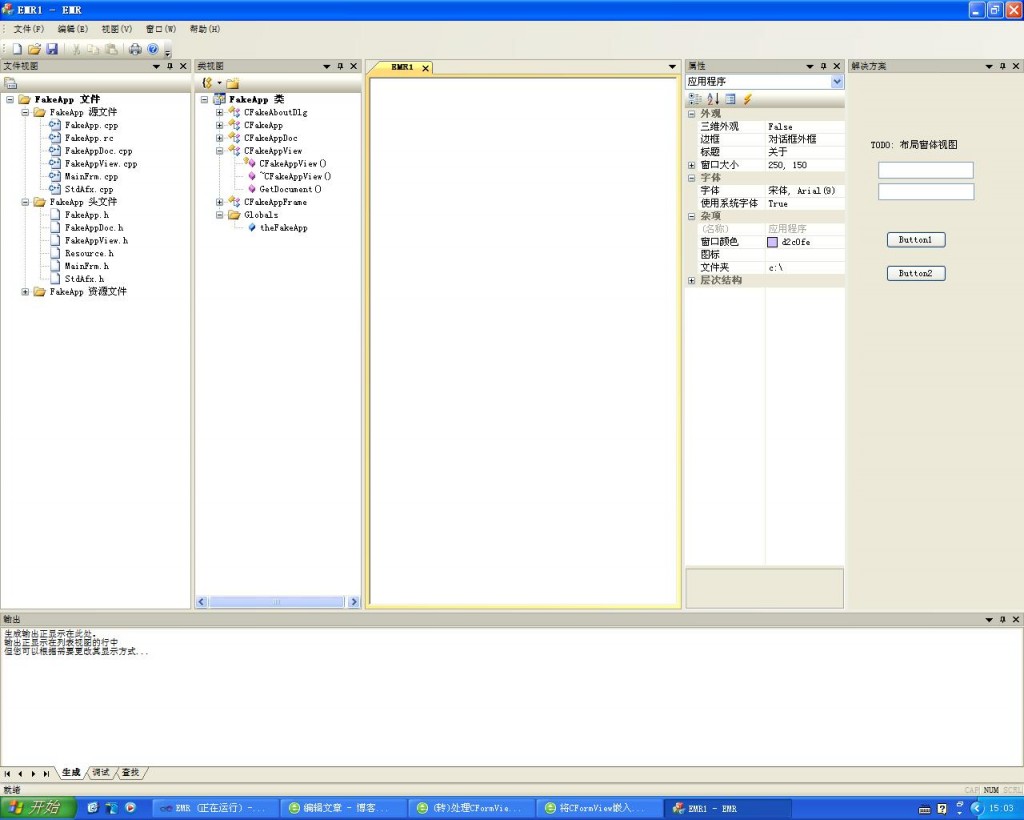Click the blue Help question-mark icon

[153, 49]
